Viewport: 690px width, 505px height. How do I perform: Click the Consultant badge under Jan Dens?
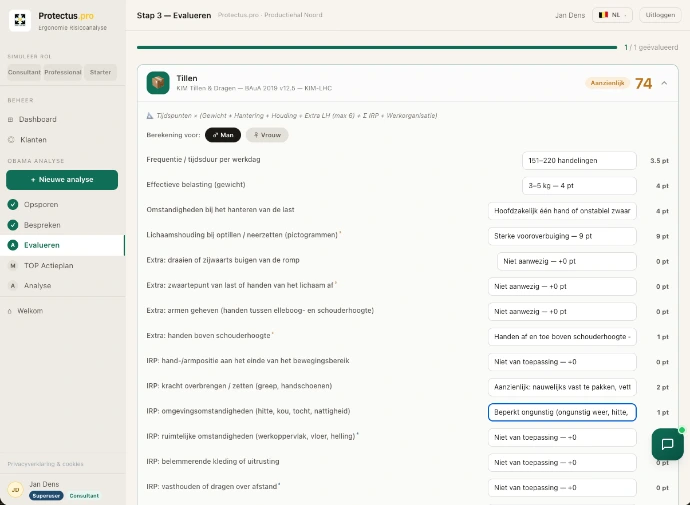pyautogui.click(x=84, y=496)
